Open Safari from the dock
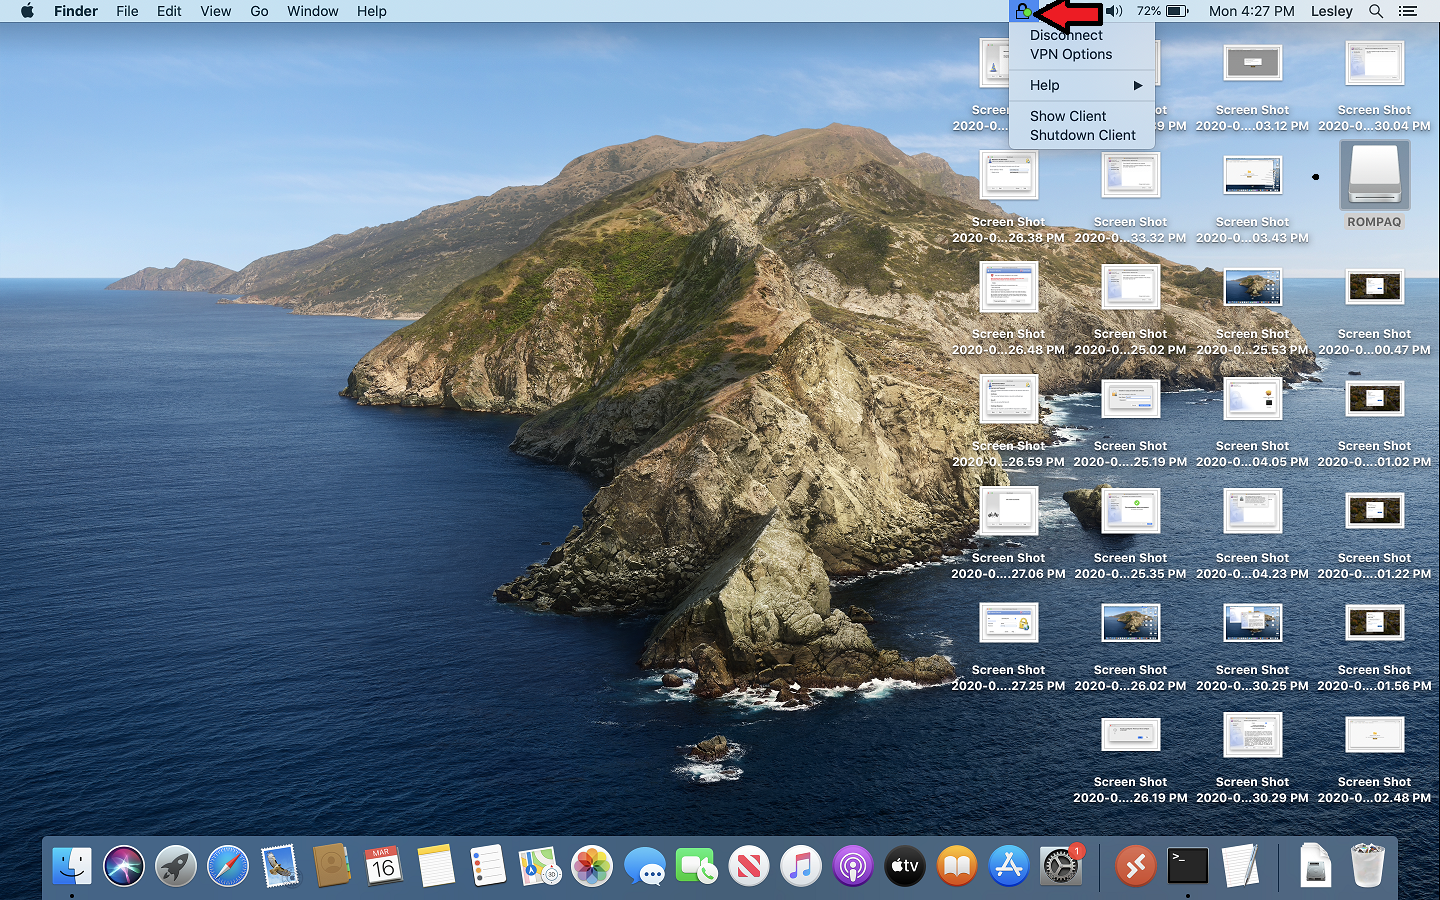 click(228, 866)
